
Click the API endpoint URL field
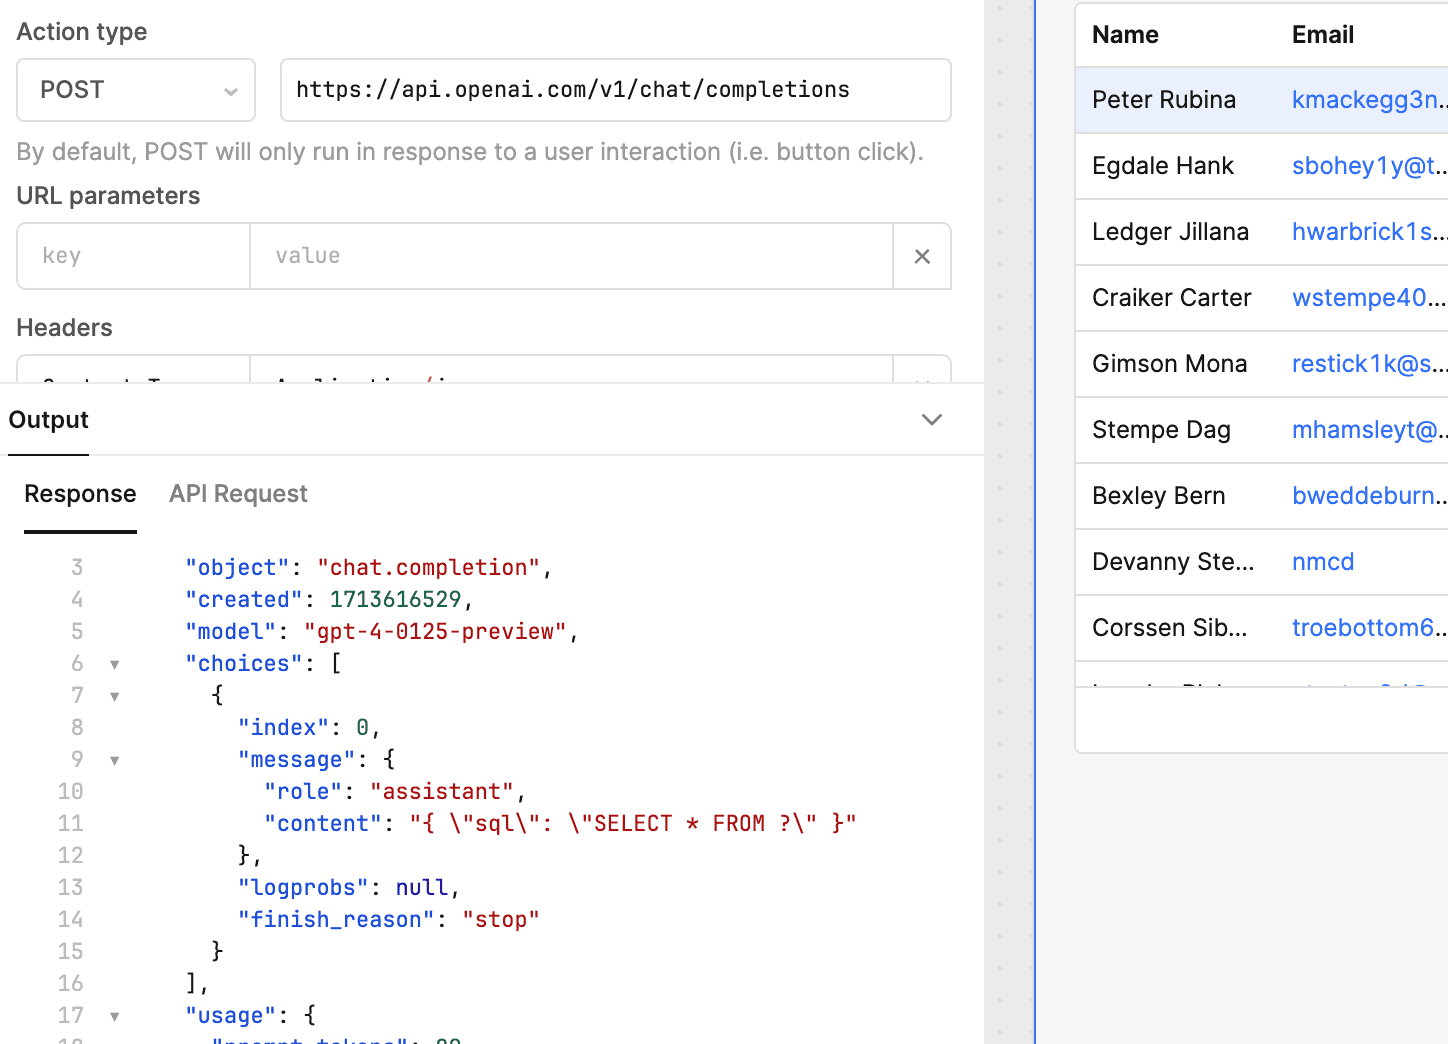point(615,90)
